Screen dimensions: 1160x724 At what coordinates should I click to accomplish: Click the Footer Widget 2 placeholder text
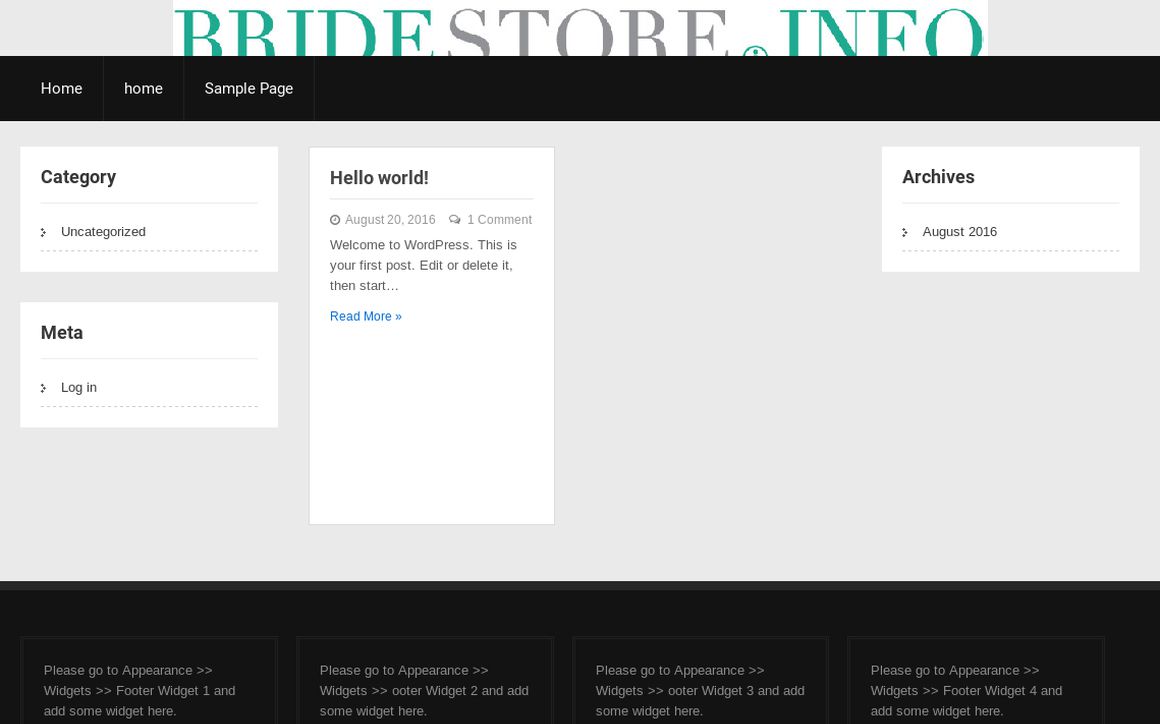[x=424, y=691]
